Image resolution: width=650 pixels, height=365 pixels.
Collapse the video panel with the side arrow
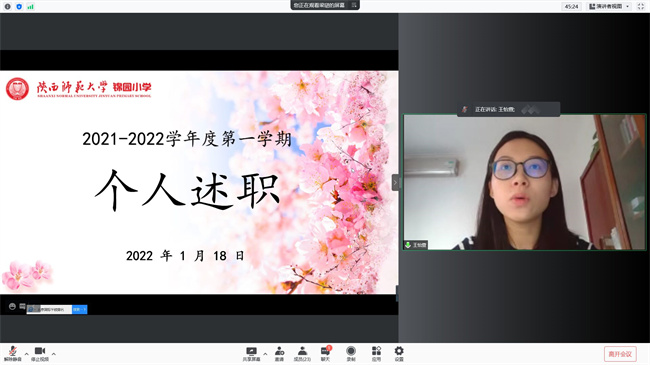(x=395, y=182)
